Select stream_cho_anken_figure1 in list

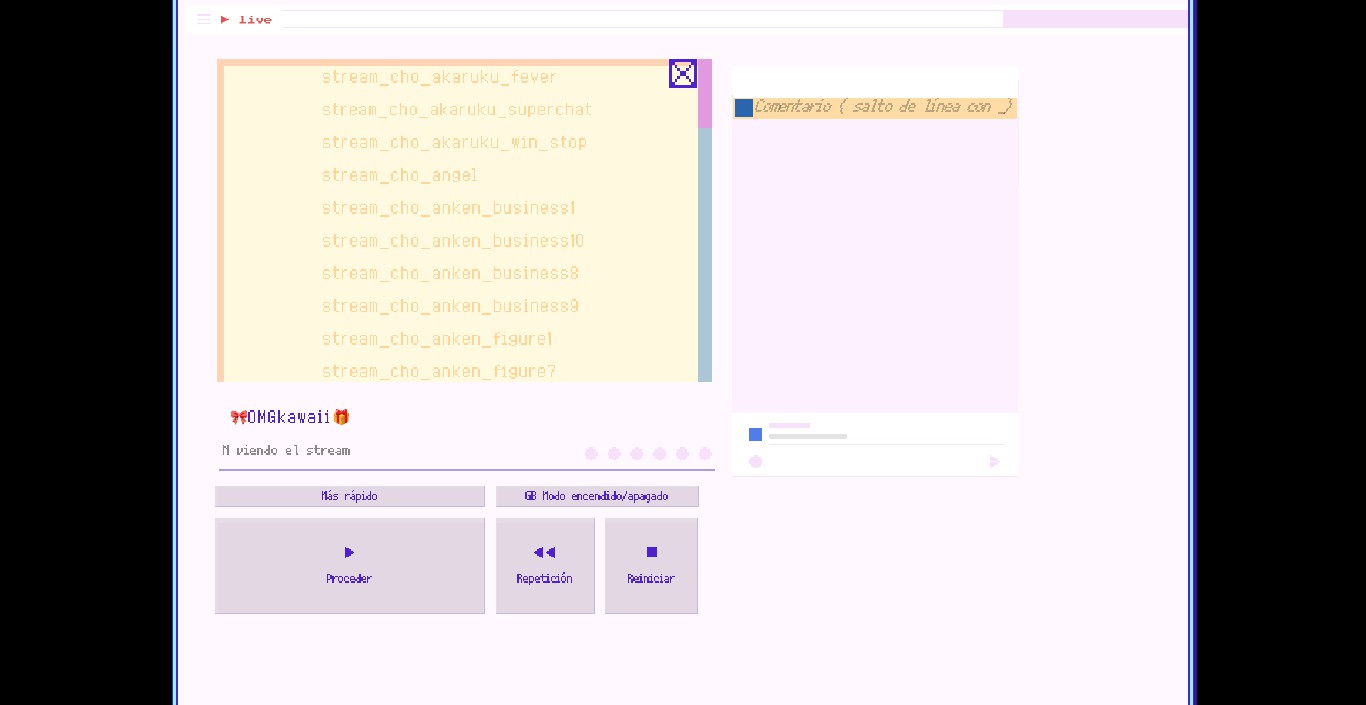[437, 339]
